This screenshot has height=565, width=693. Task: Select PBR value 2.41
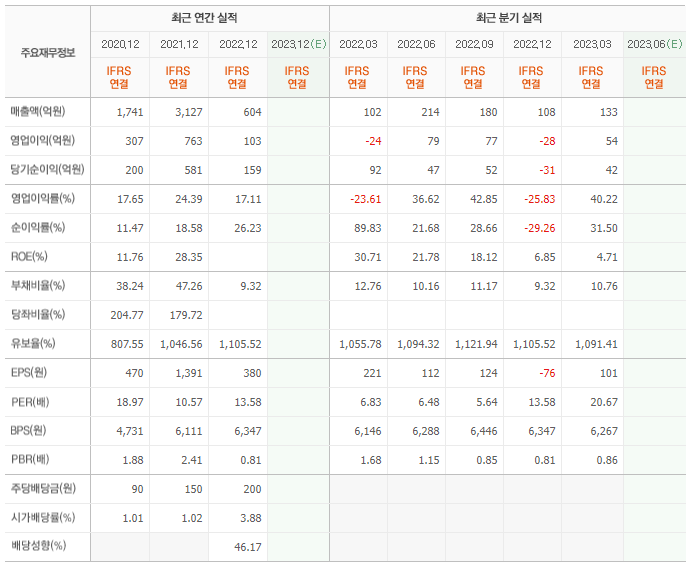(192, 460)
